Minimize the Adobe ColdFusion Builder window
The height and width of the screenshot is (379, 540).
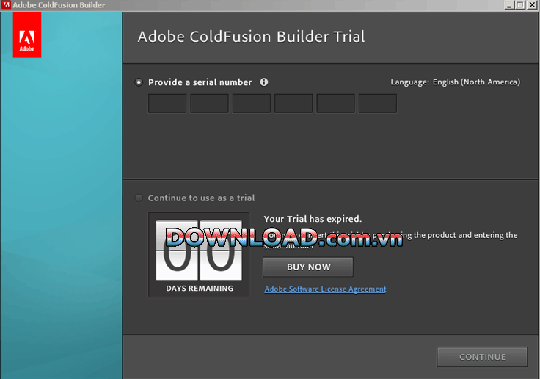pyautogui.click(x=509, y=5)
